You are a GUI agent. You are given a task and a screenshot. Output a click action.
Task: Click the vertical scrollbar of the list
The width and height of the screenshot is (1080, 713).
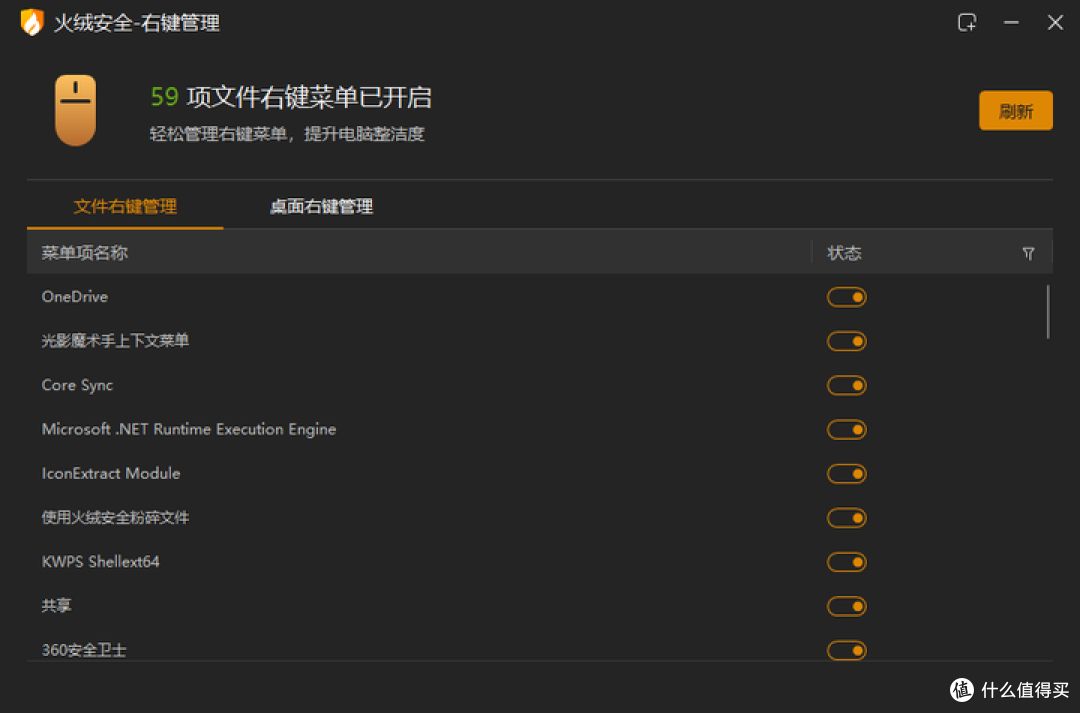1047,312
